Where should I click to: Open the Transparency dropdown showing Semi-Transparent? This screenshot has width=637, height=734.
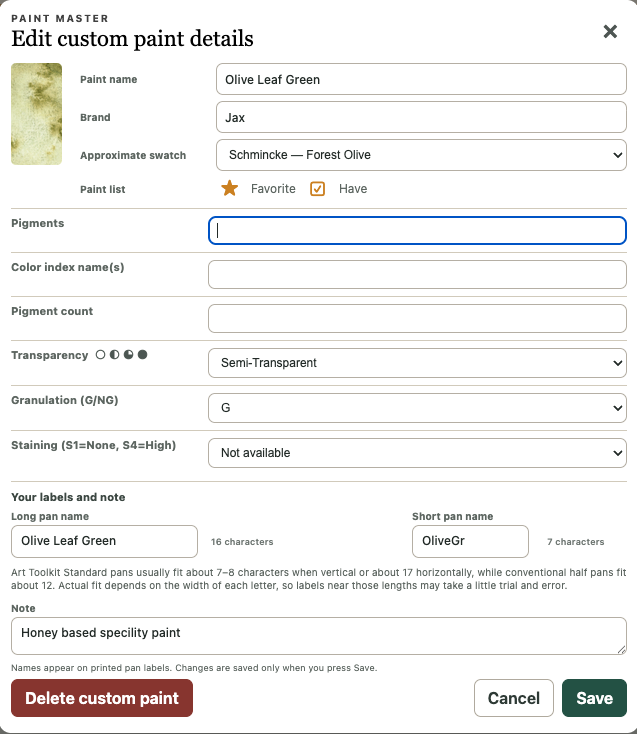click(417, 363)
